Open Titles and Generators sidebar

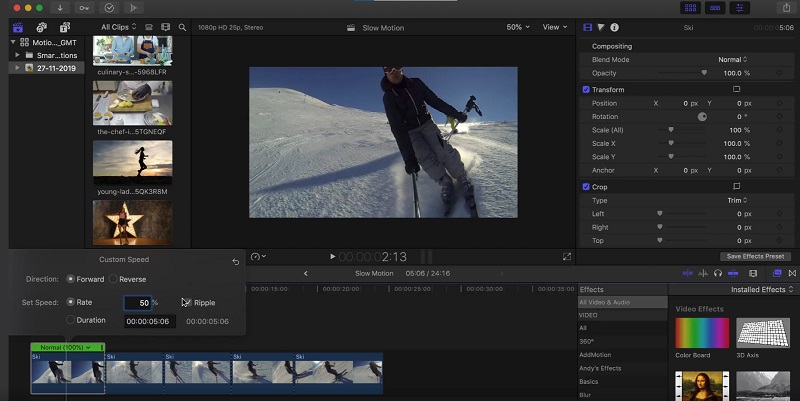click(x=65, y=27)
